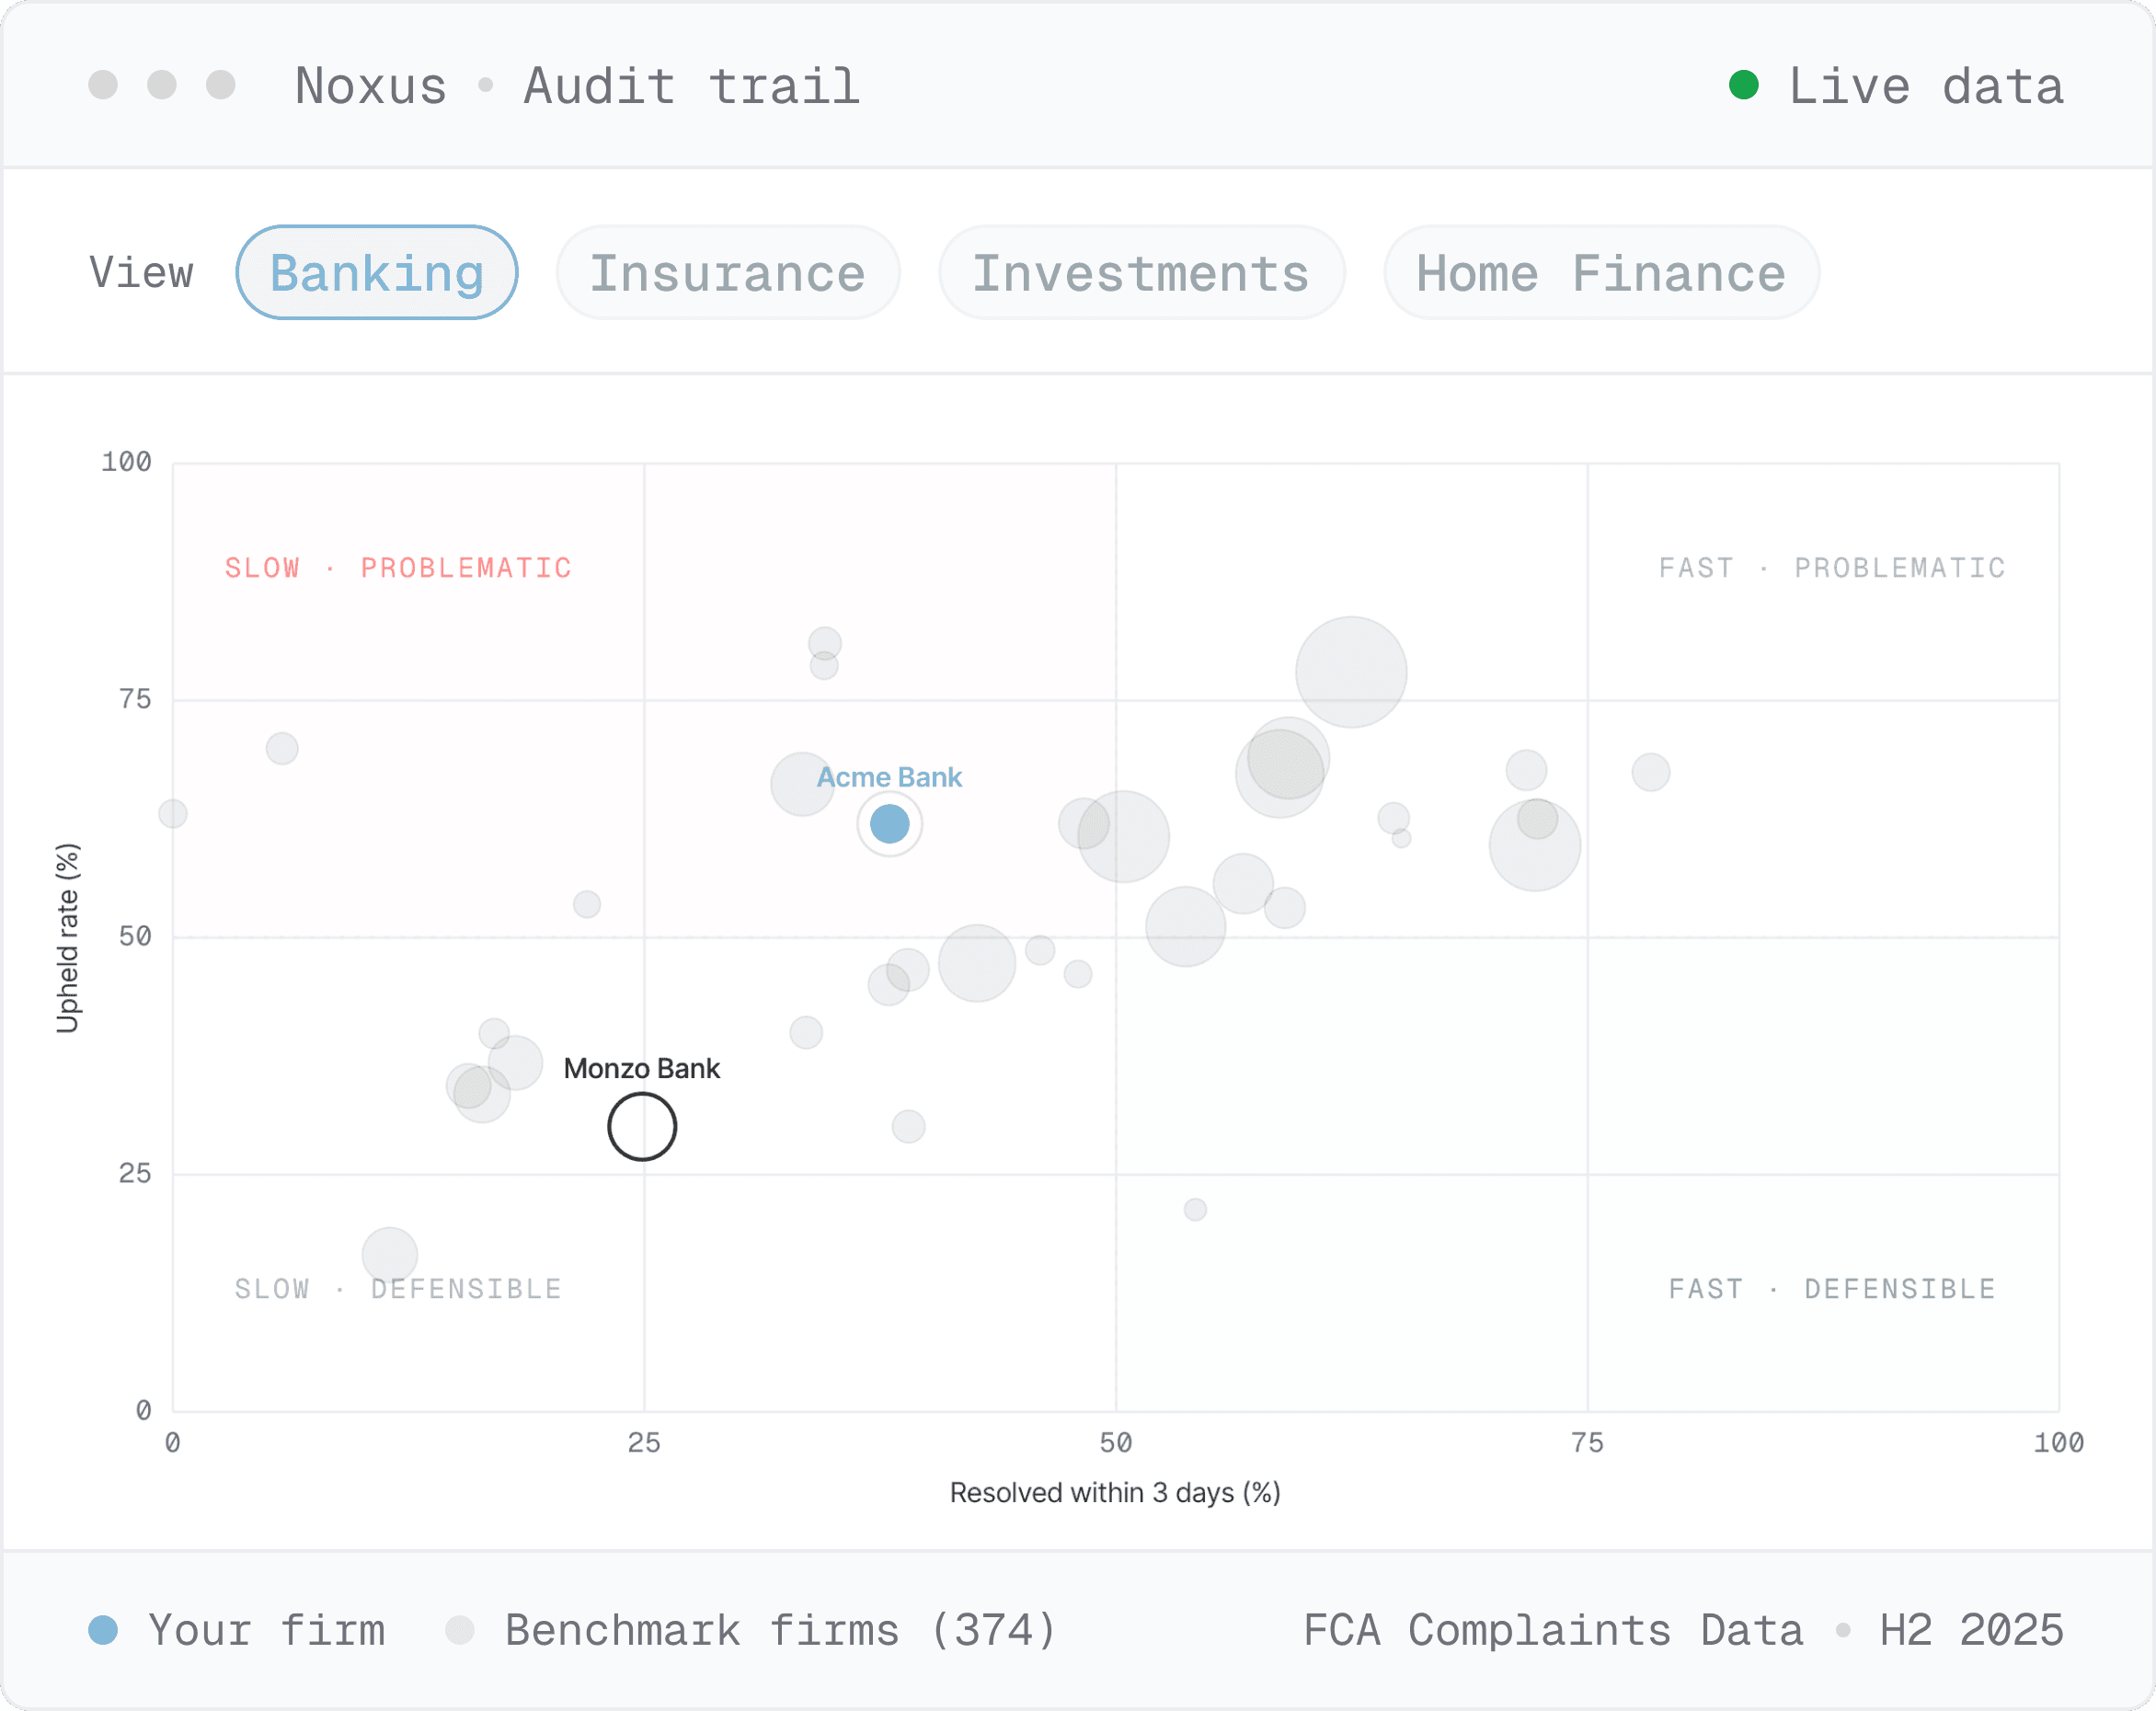2156x1711 pixels.
Task: Select the Banking view pill
Action: click(x=377, y=273)
